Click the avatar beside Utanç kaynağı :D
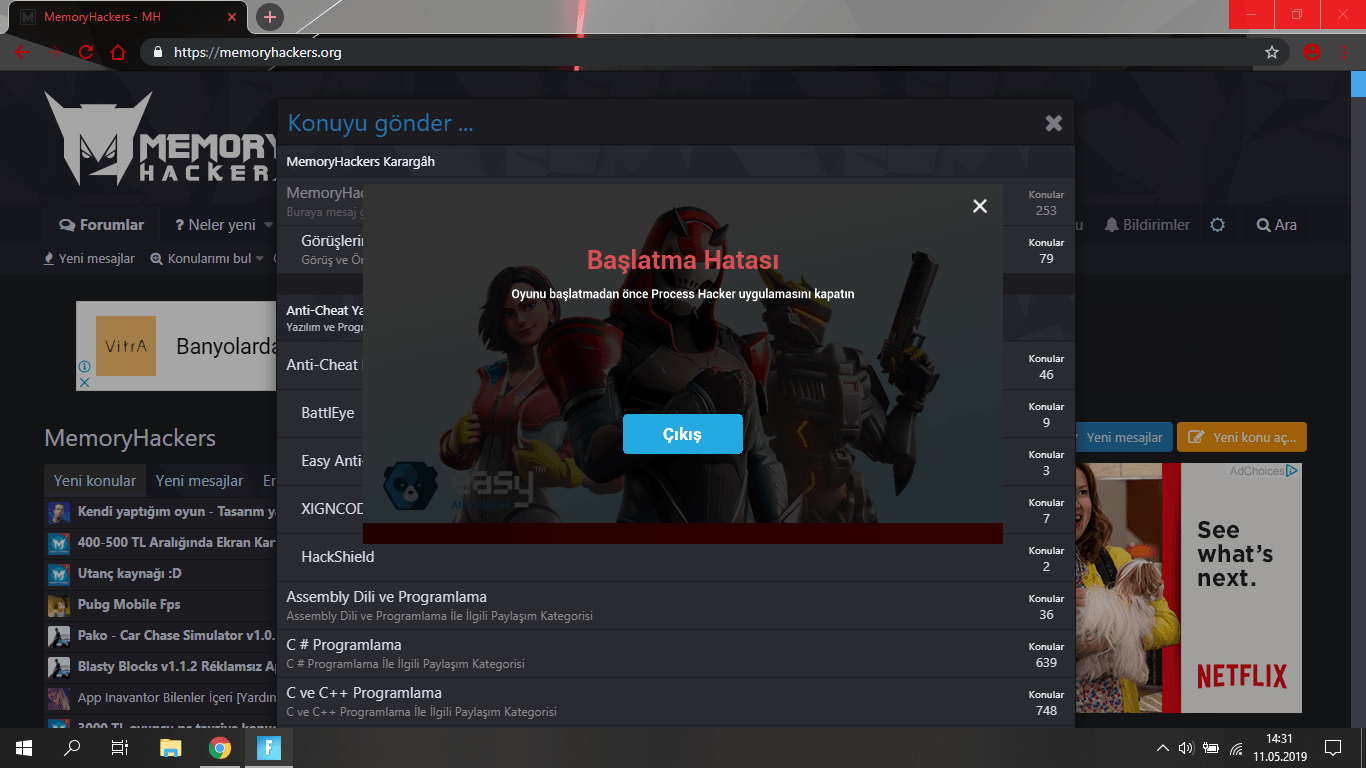The width and height of the screenshot is (1366, 768). pos(59,574)
